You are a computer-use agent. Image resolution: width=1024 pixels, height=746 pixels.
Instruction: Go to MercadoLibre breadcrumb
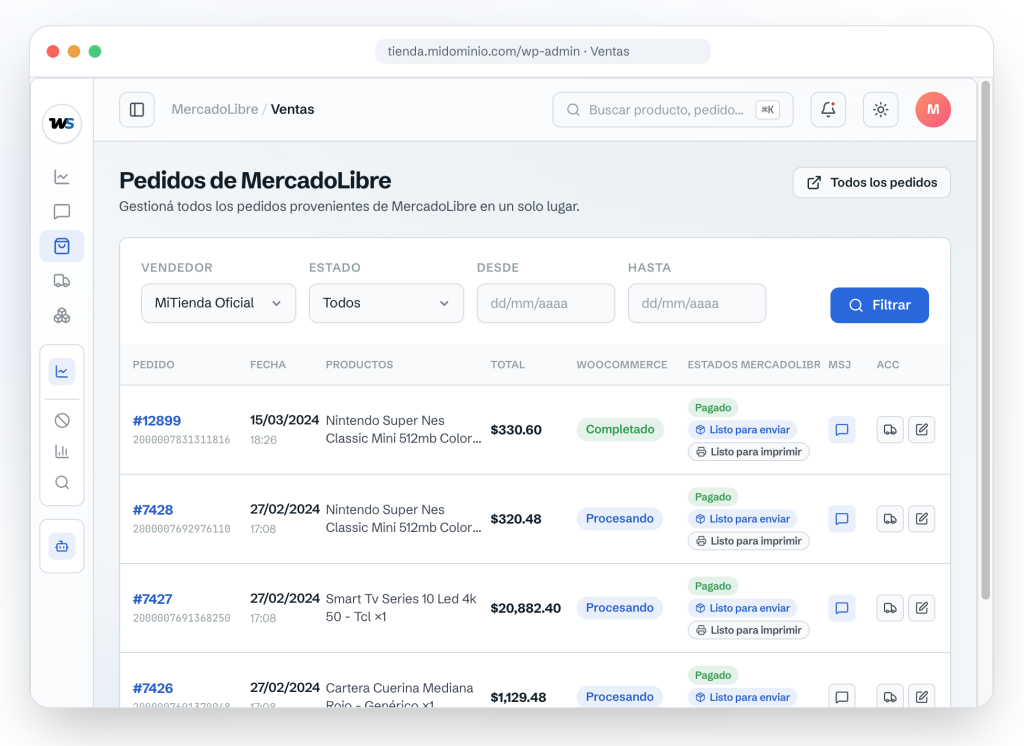[215, 110]
